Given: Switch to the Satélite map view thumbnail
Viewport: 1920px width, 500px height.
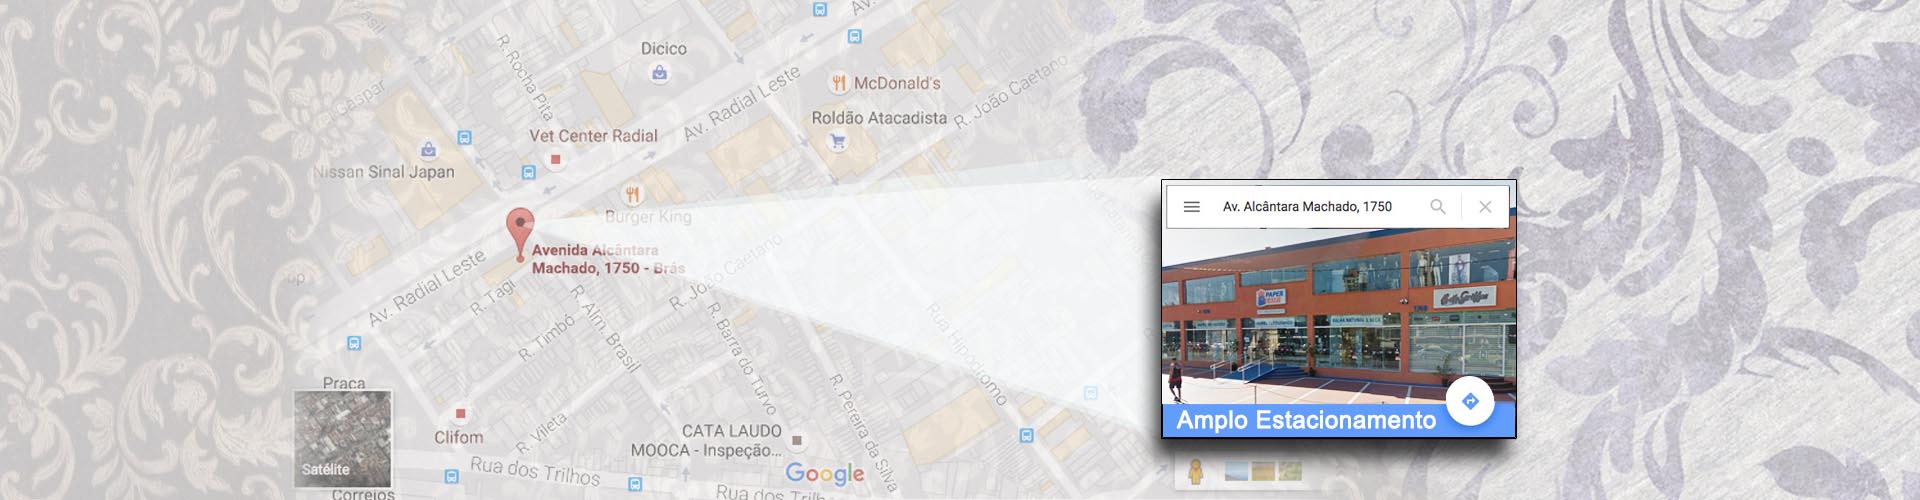Looking at the screenshot, I should click(x=343, y=437).
